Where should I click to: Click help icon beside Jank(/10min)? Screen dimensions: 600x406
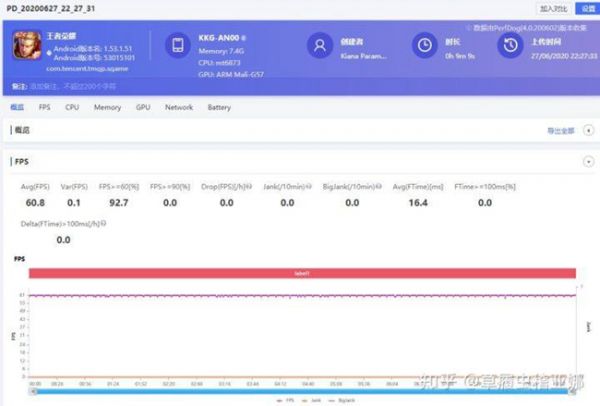[311, 186]
